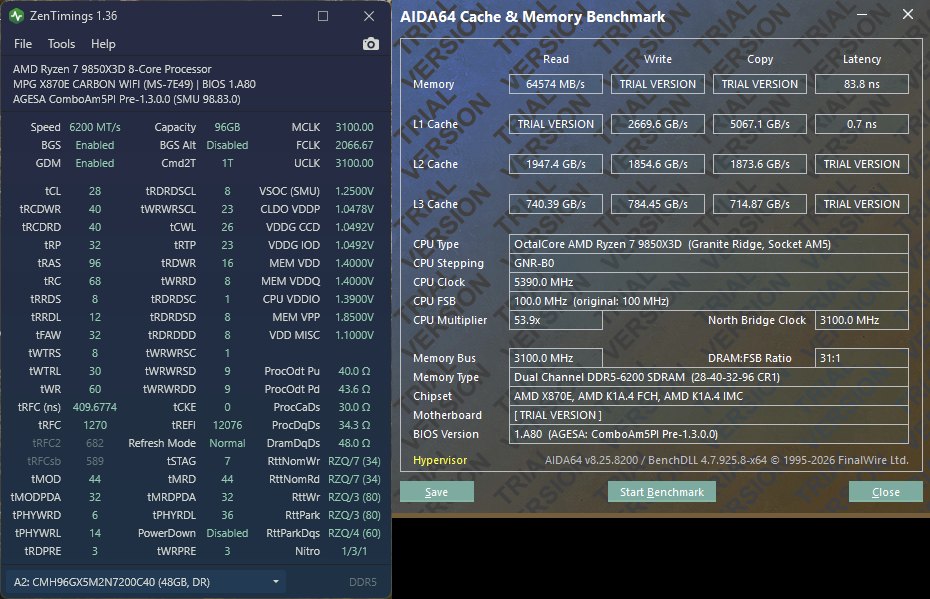Open the File menu in ZenTimings

[23, 44]
